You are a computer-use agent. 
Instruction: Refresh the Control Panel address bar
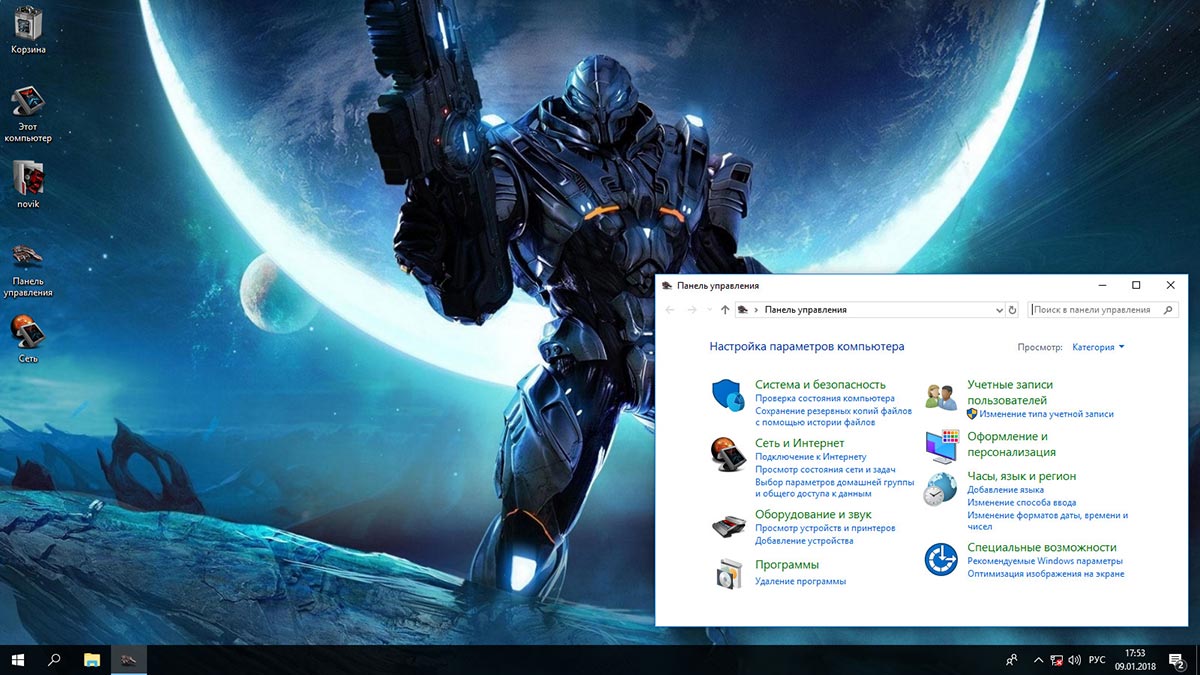1012,310
